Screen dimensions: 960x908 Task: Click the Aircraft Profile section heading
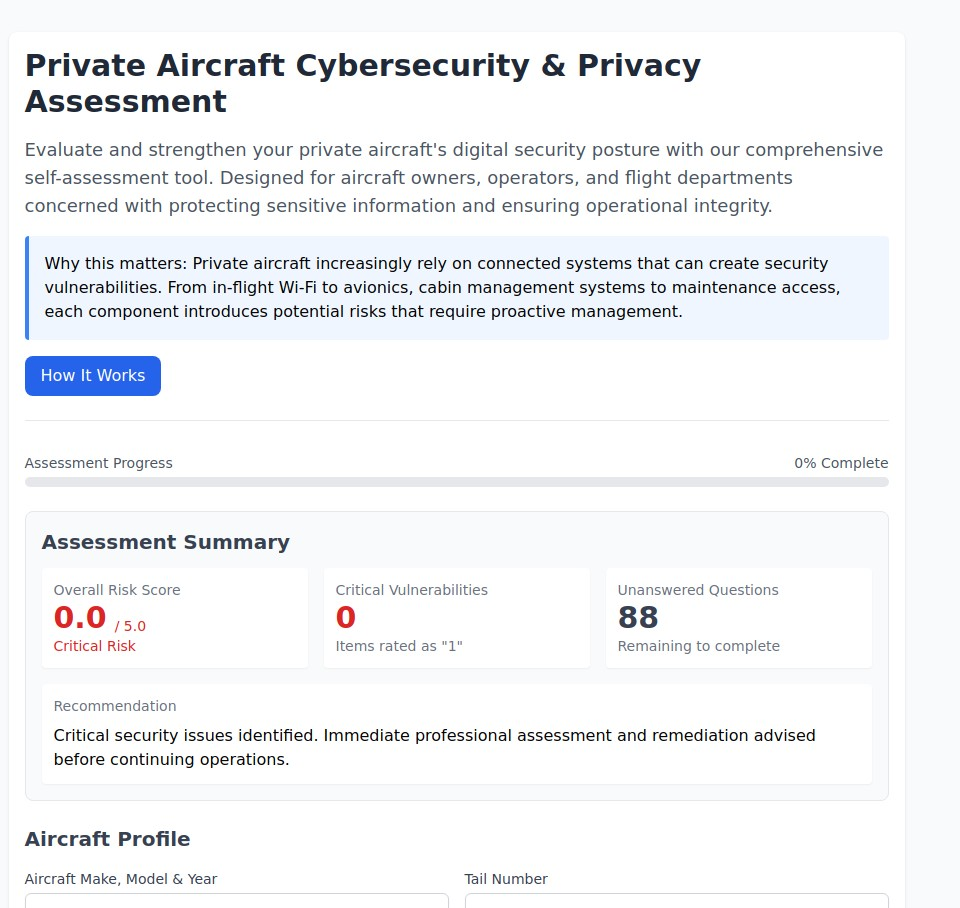108,839
